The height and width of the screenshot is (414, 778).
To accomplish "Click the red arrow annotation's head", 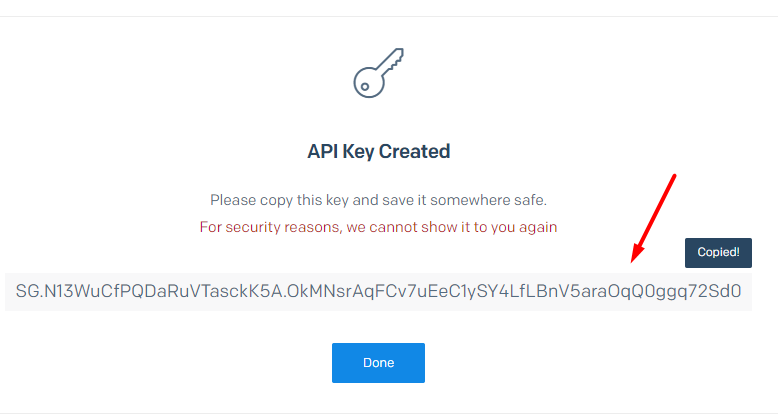I will tap(634, 260).
